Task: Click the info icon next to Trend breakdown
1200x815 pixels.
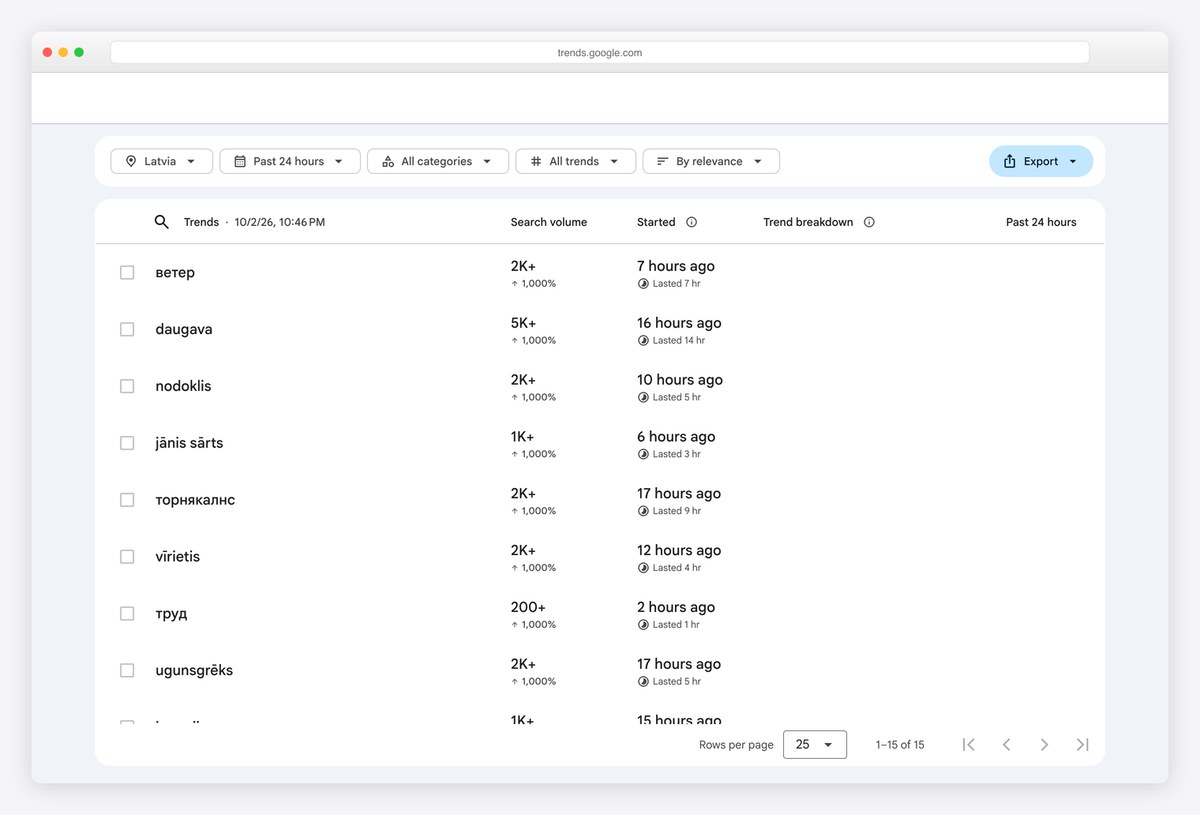Action: [x=869, y=222]
